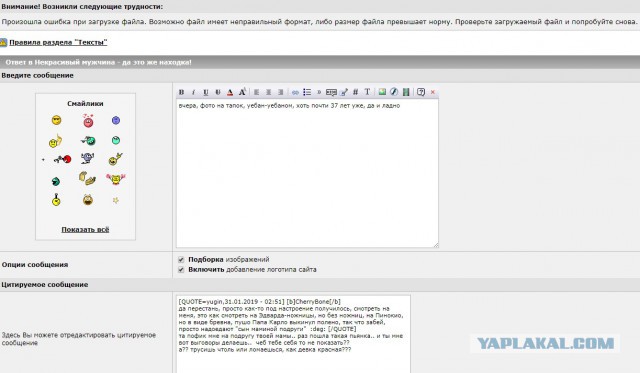Insert a hyperlink with the chain icon
This screenshot has width=640, height=373.
pos(295,92)
